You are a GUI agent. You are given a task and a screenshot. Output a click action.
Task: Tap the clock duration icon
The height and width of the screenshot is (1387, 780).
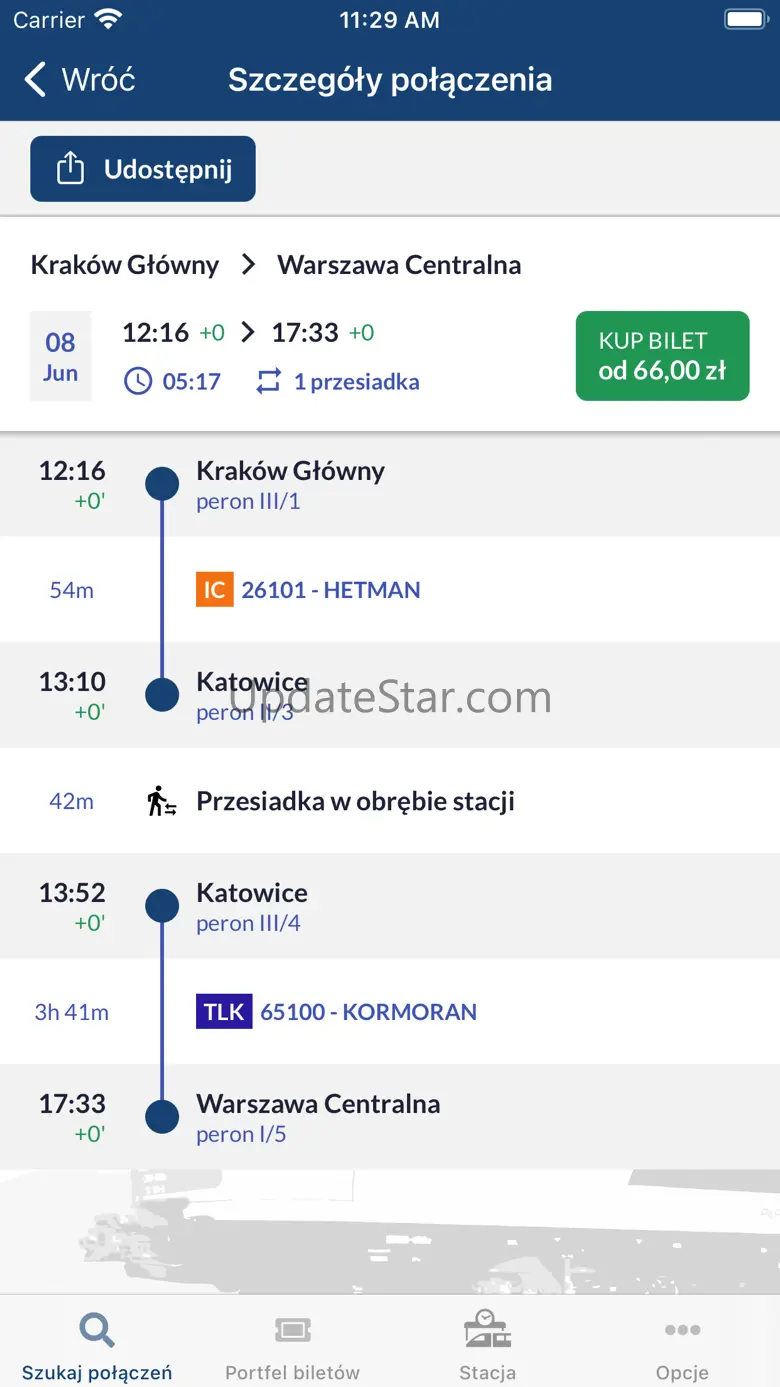point(137,381)
